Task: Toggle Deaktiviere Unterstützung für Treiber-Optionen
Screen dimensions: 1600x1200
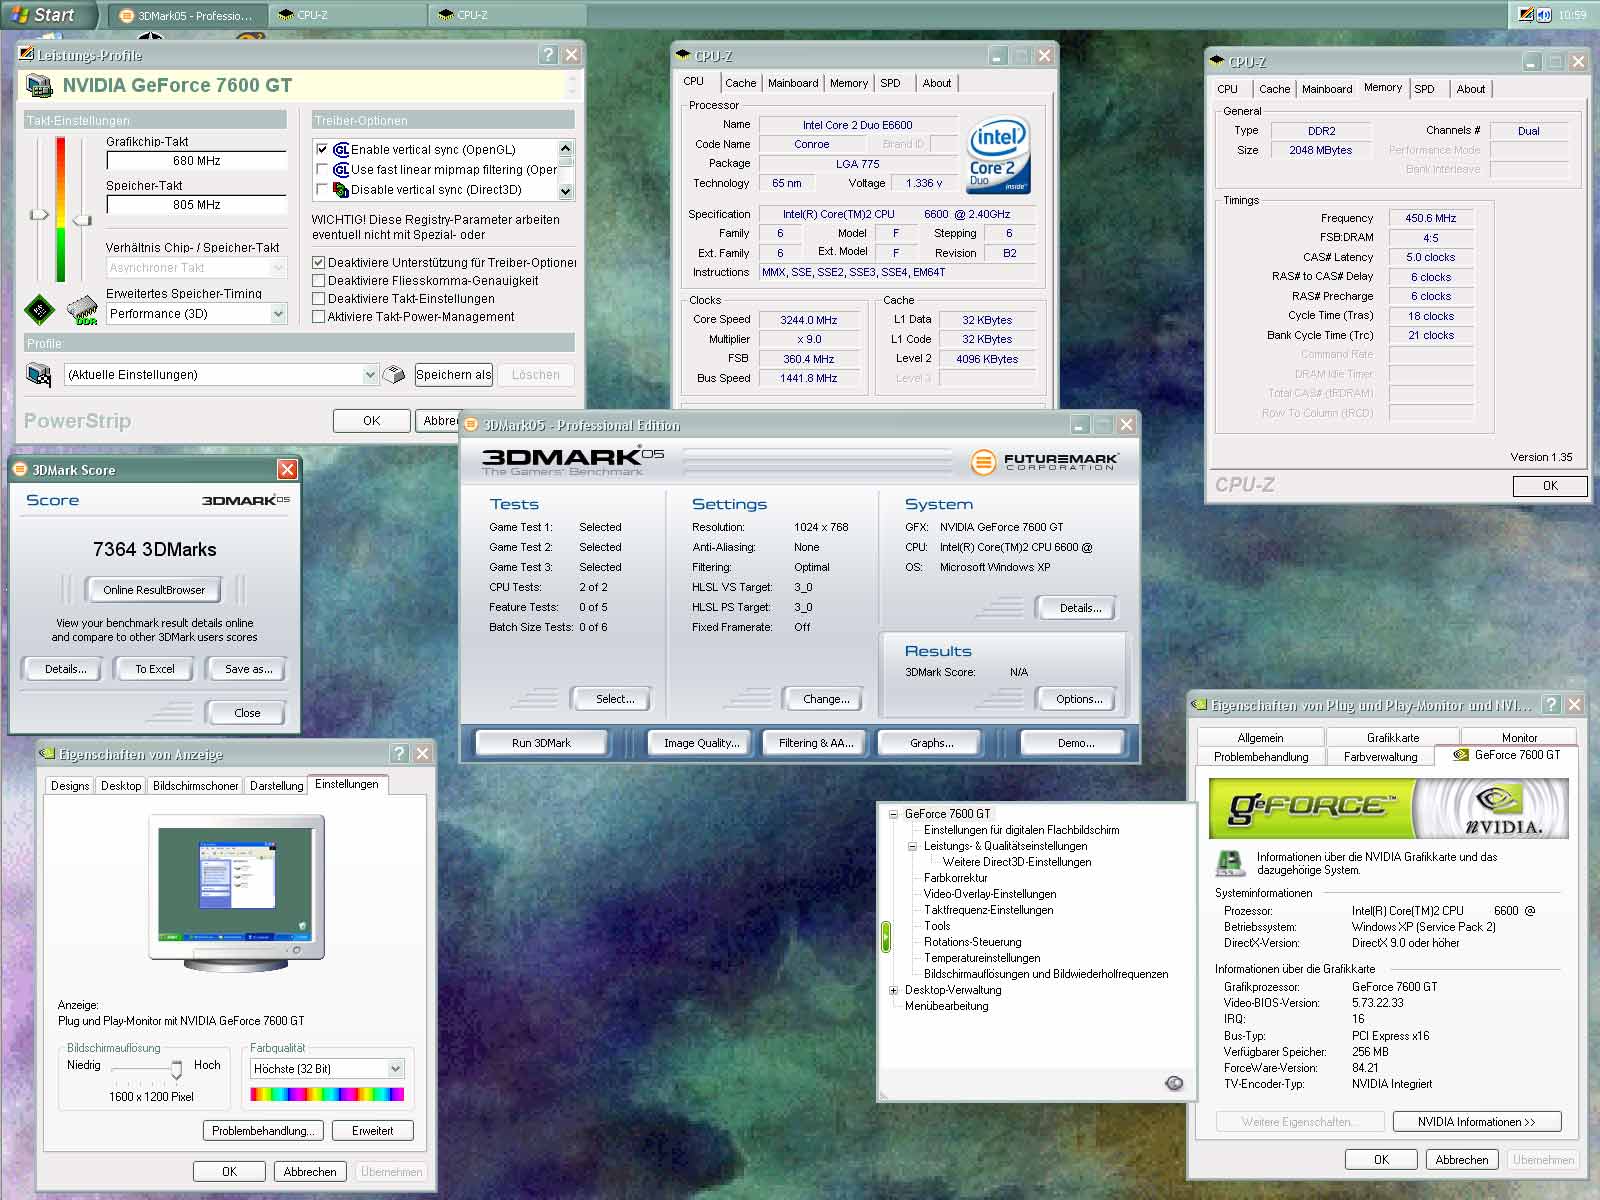Action: (319, 263)
